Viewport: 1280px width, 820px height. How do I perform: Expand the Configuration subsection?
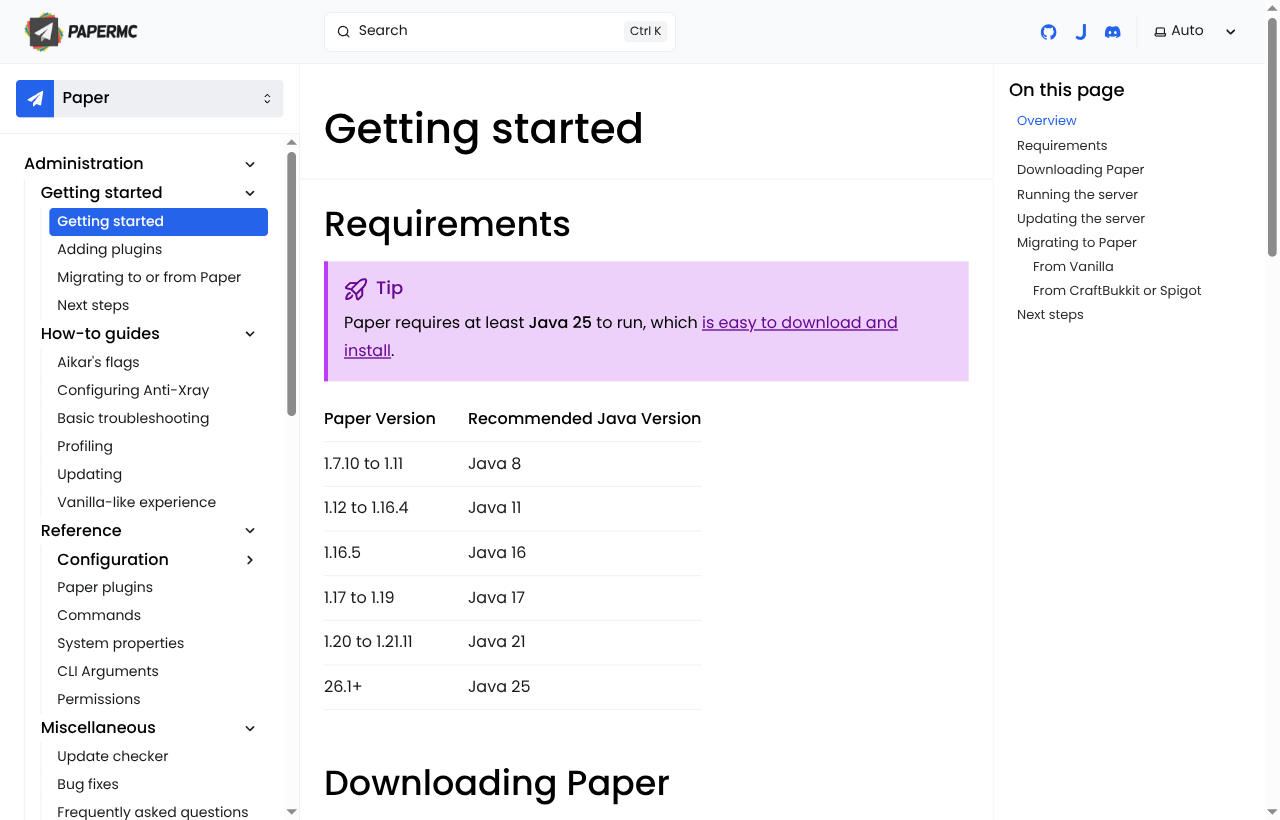coord(250,560)
